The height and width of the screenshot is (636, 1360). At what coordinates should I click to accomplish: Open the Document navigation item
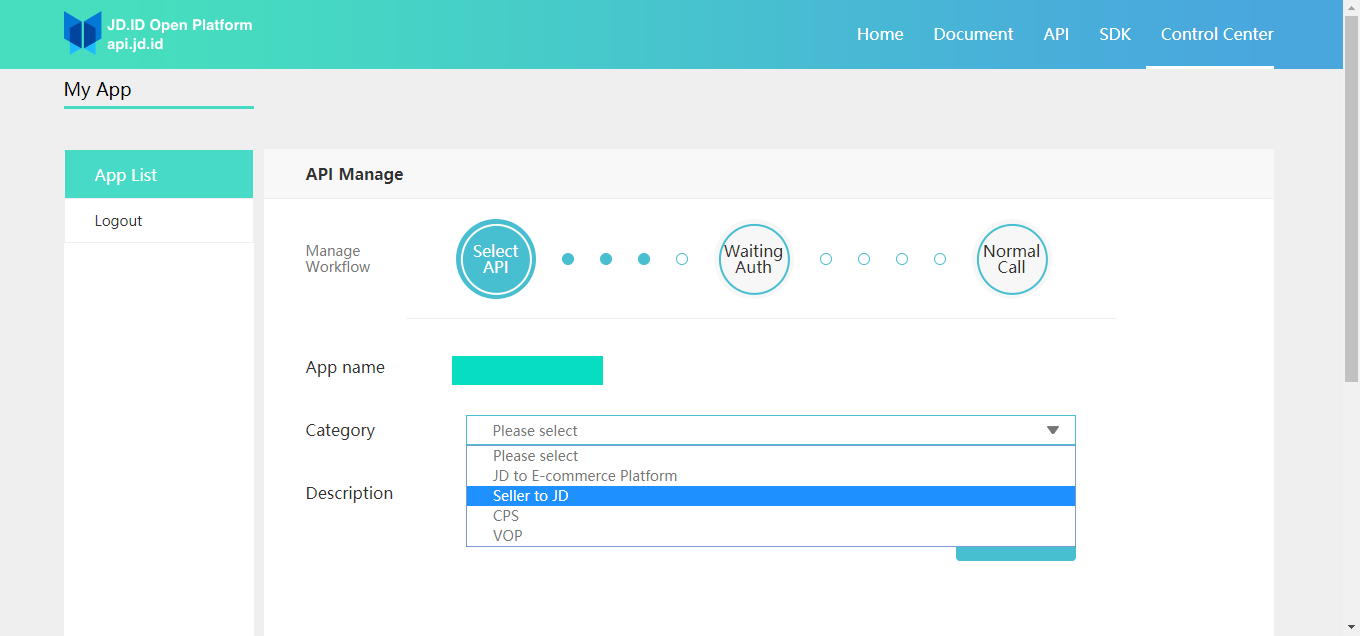coord(973,34)
